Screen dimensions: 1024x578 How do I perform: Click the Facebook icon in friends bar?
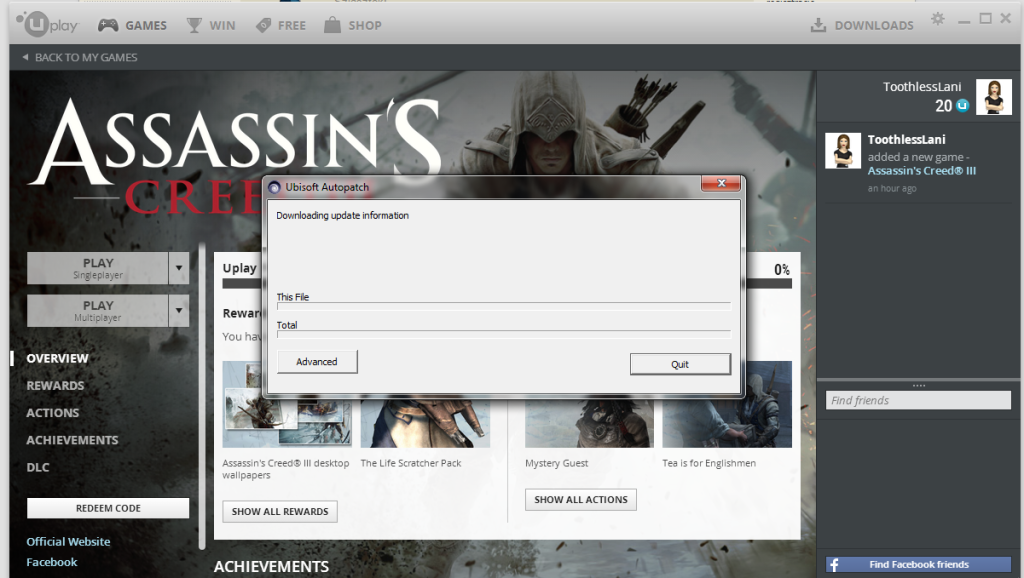[x=835, y=565]
